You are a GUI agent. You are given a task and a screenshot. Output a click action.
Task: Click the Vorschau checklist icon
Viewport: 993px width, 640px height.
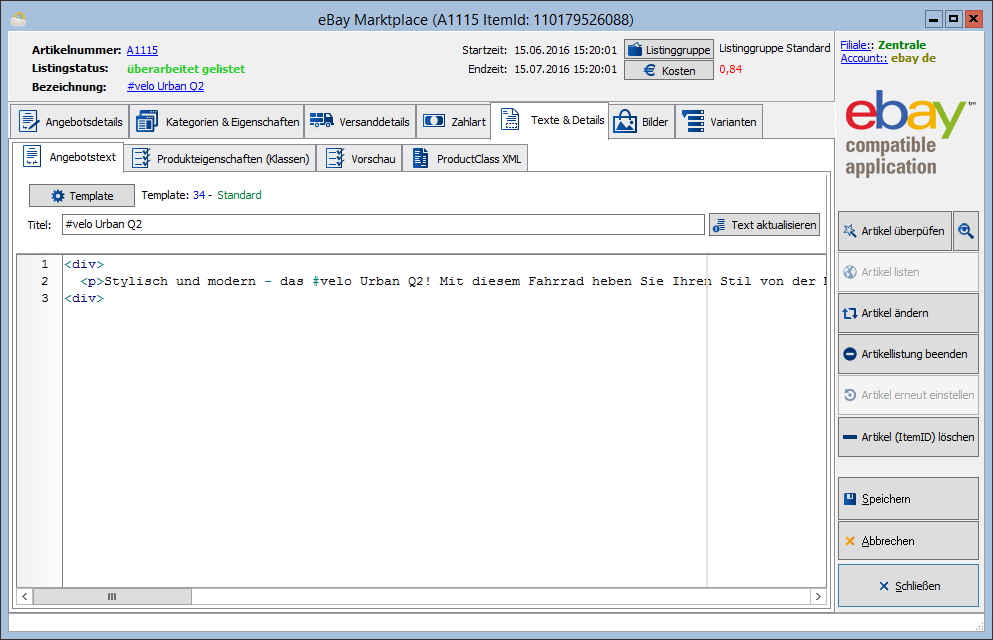(335, 158)
